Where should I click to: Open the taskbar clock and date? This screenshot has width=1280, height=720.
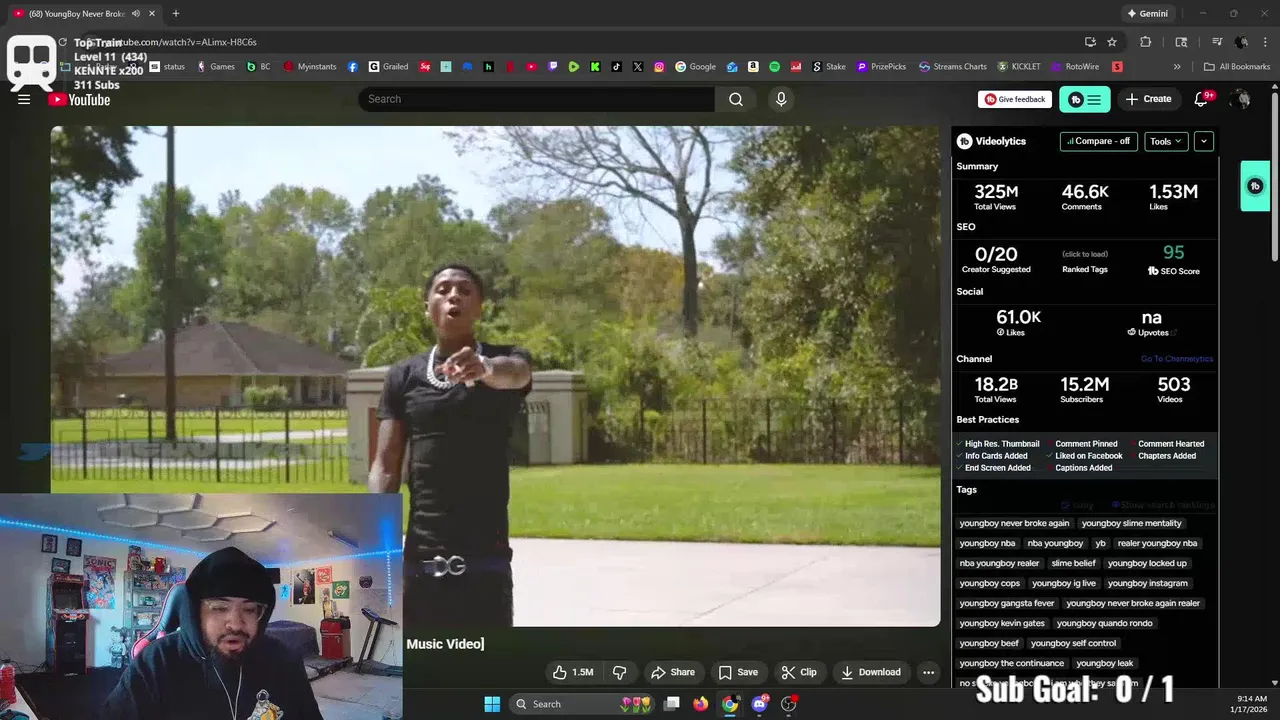(1251, 704)
